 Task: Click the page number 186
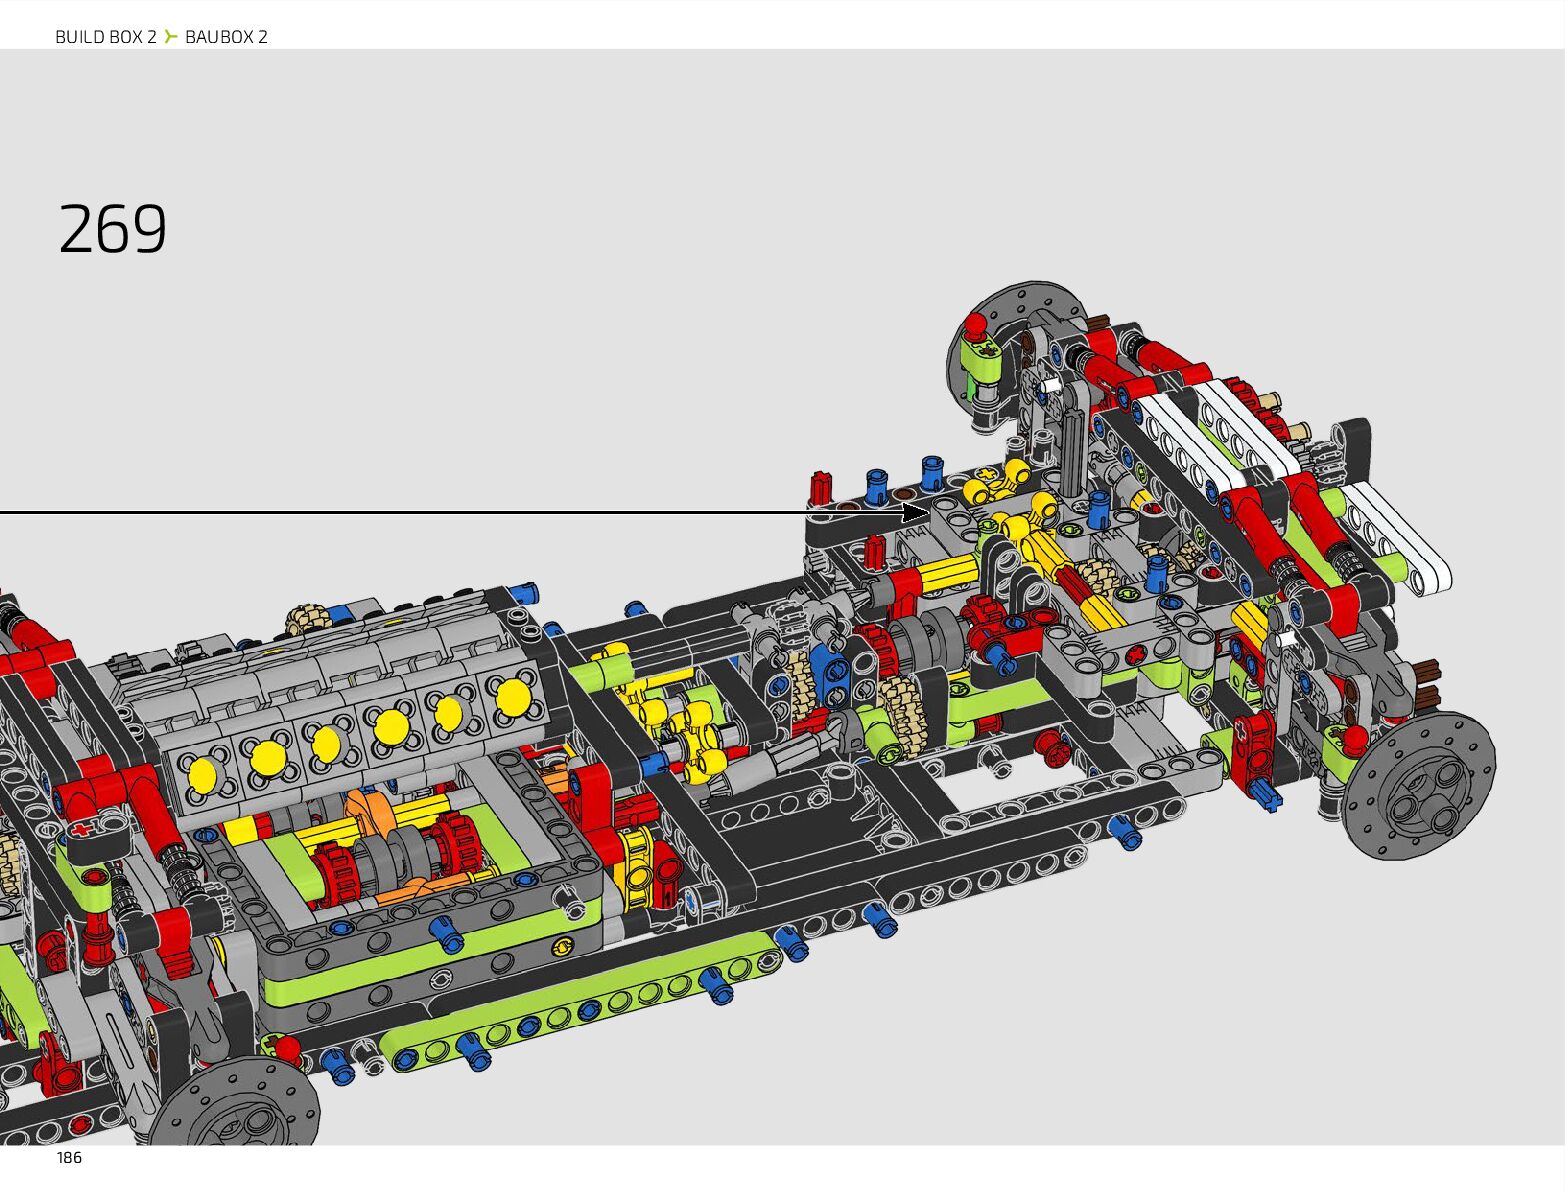[x=69, y=1157]
